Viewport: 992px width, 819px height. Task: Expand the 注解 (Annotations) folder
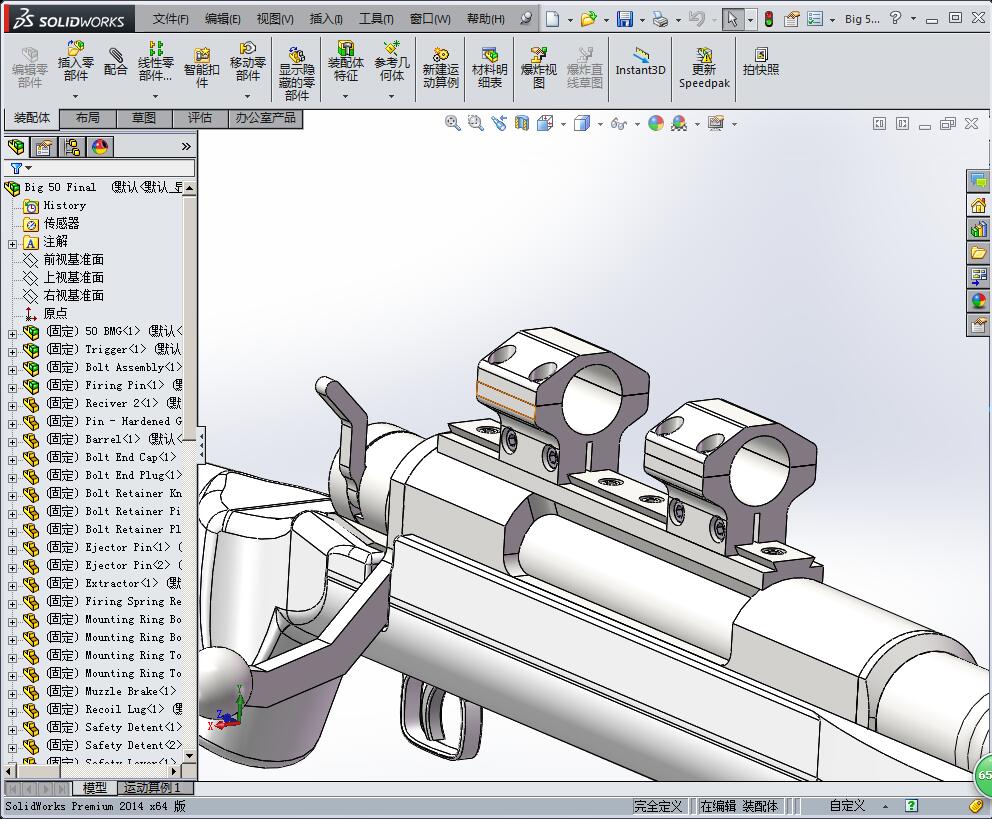click(12, 242)
